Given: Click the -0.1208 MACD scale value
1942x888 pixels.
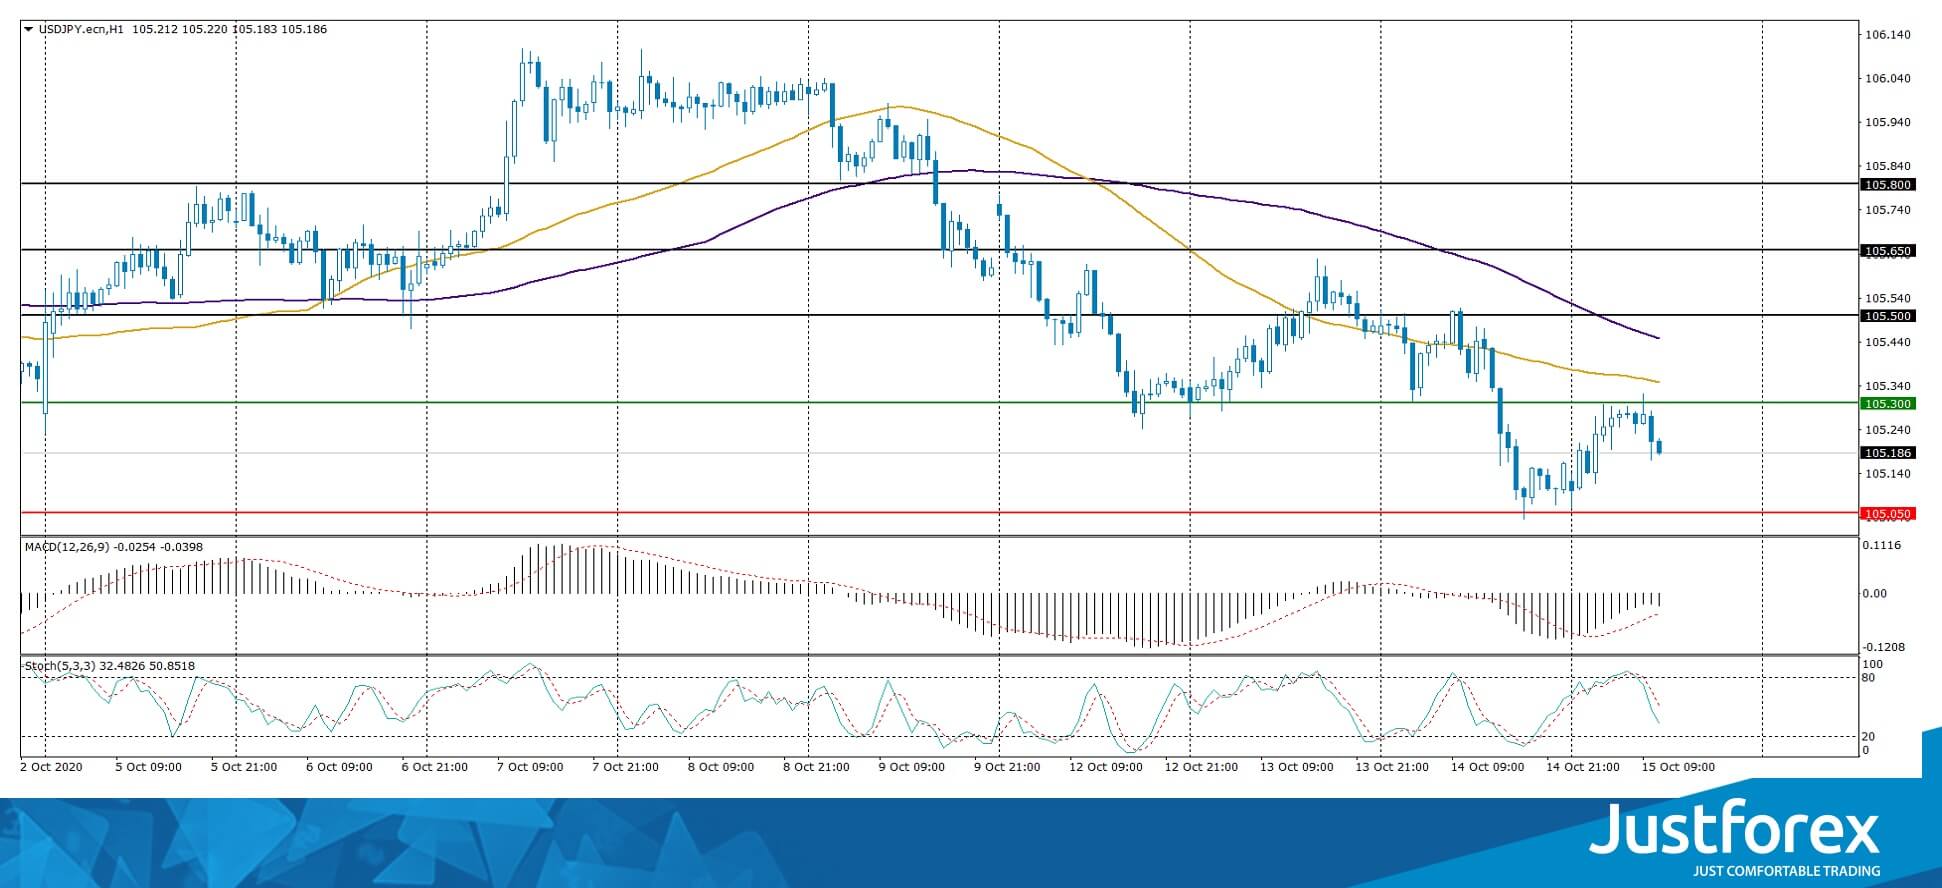Looking at the screenshot, I should tap(1884, 647).
